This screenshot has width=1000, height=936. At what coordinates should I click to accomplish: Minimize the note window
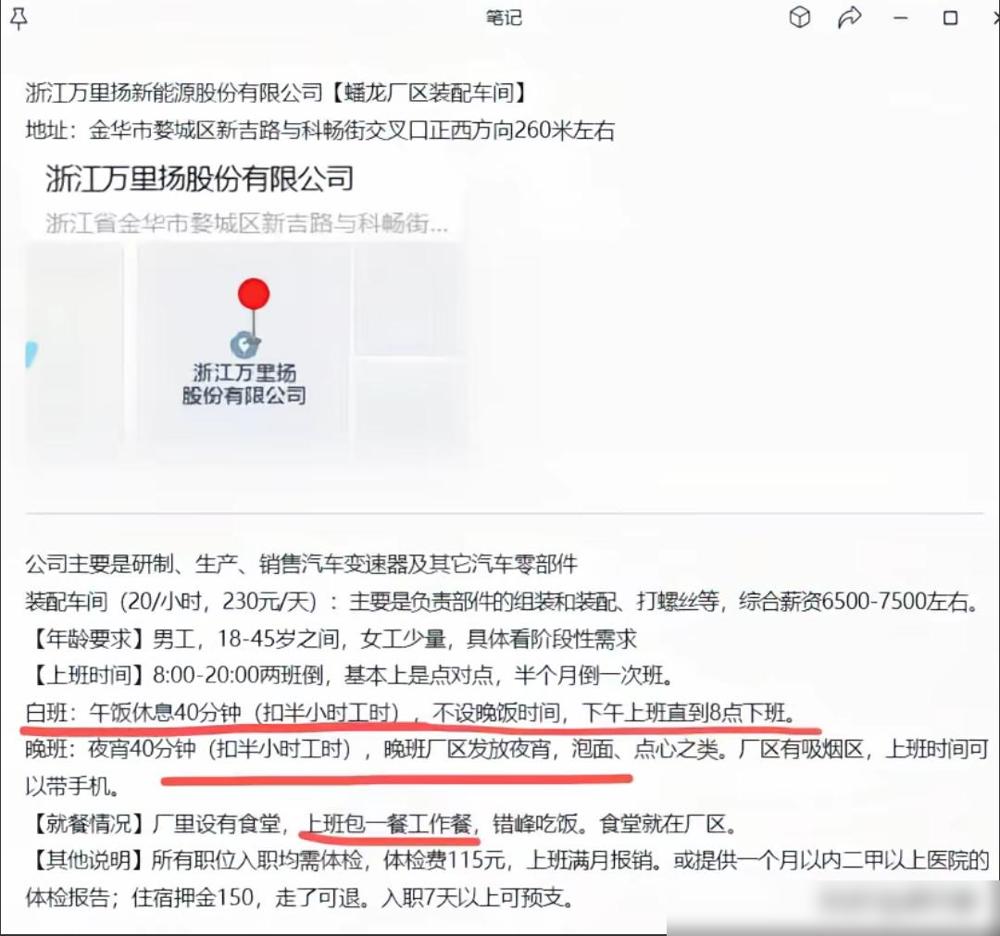(901, 18)
